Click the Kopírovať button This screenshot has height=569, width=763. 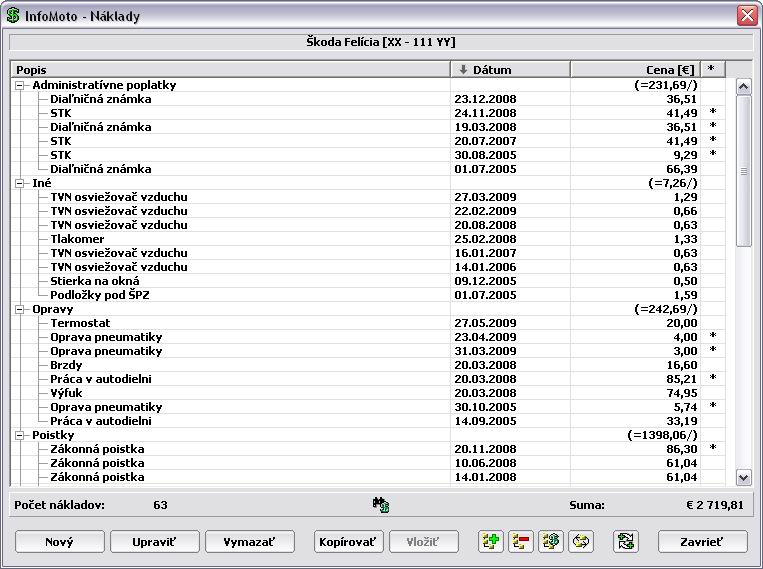pos(348,542)
